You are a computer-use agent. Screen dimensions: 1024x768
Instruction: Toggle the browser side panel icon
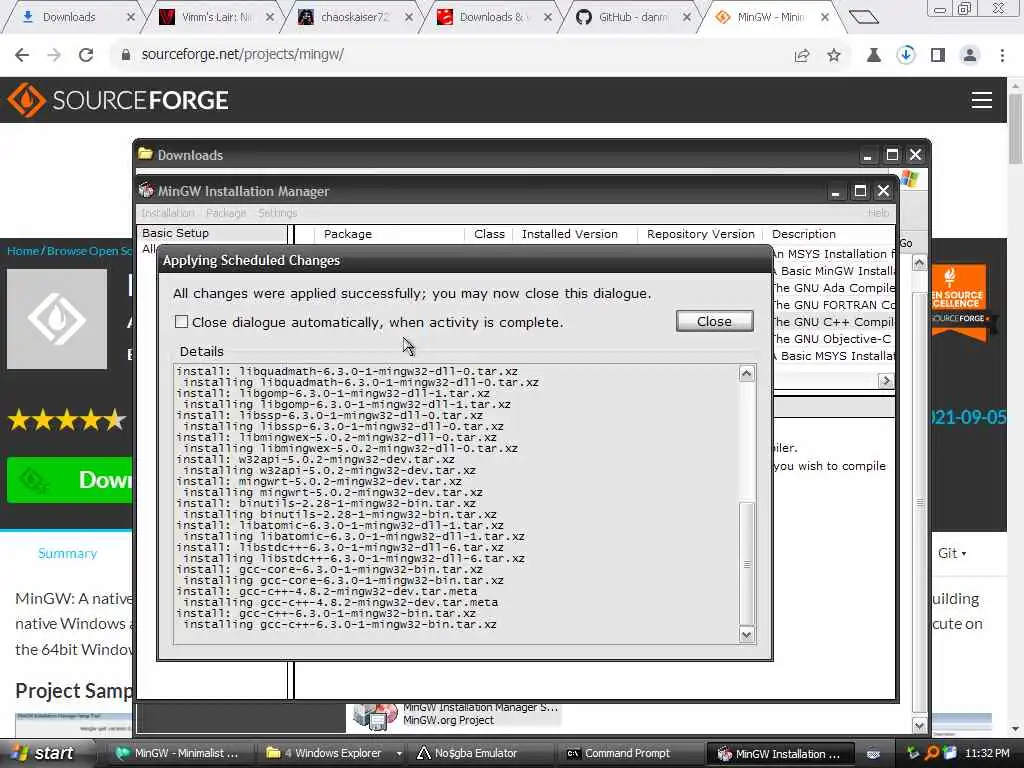938,56
